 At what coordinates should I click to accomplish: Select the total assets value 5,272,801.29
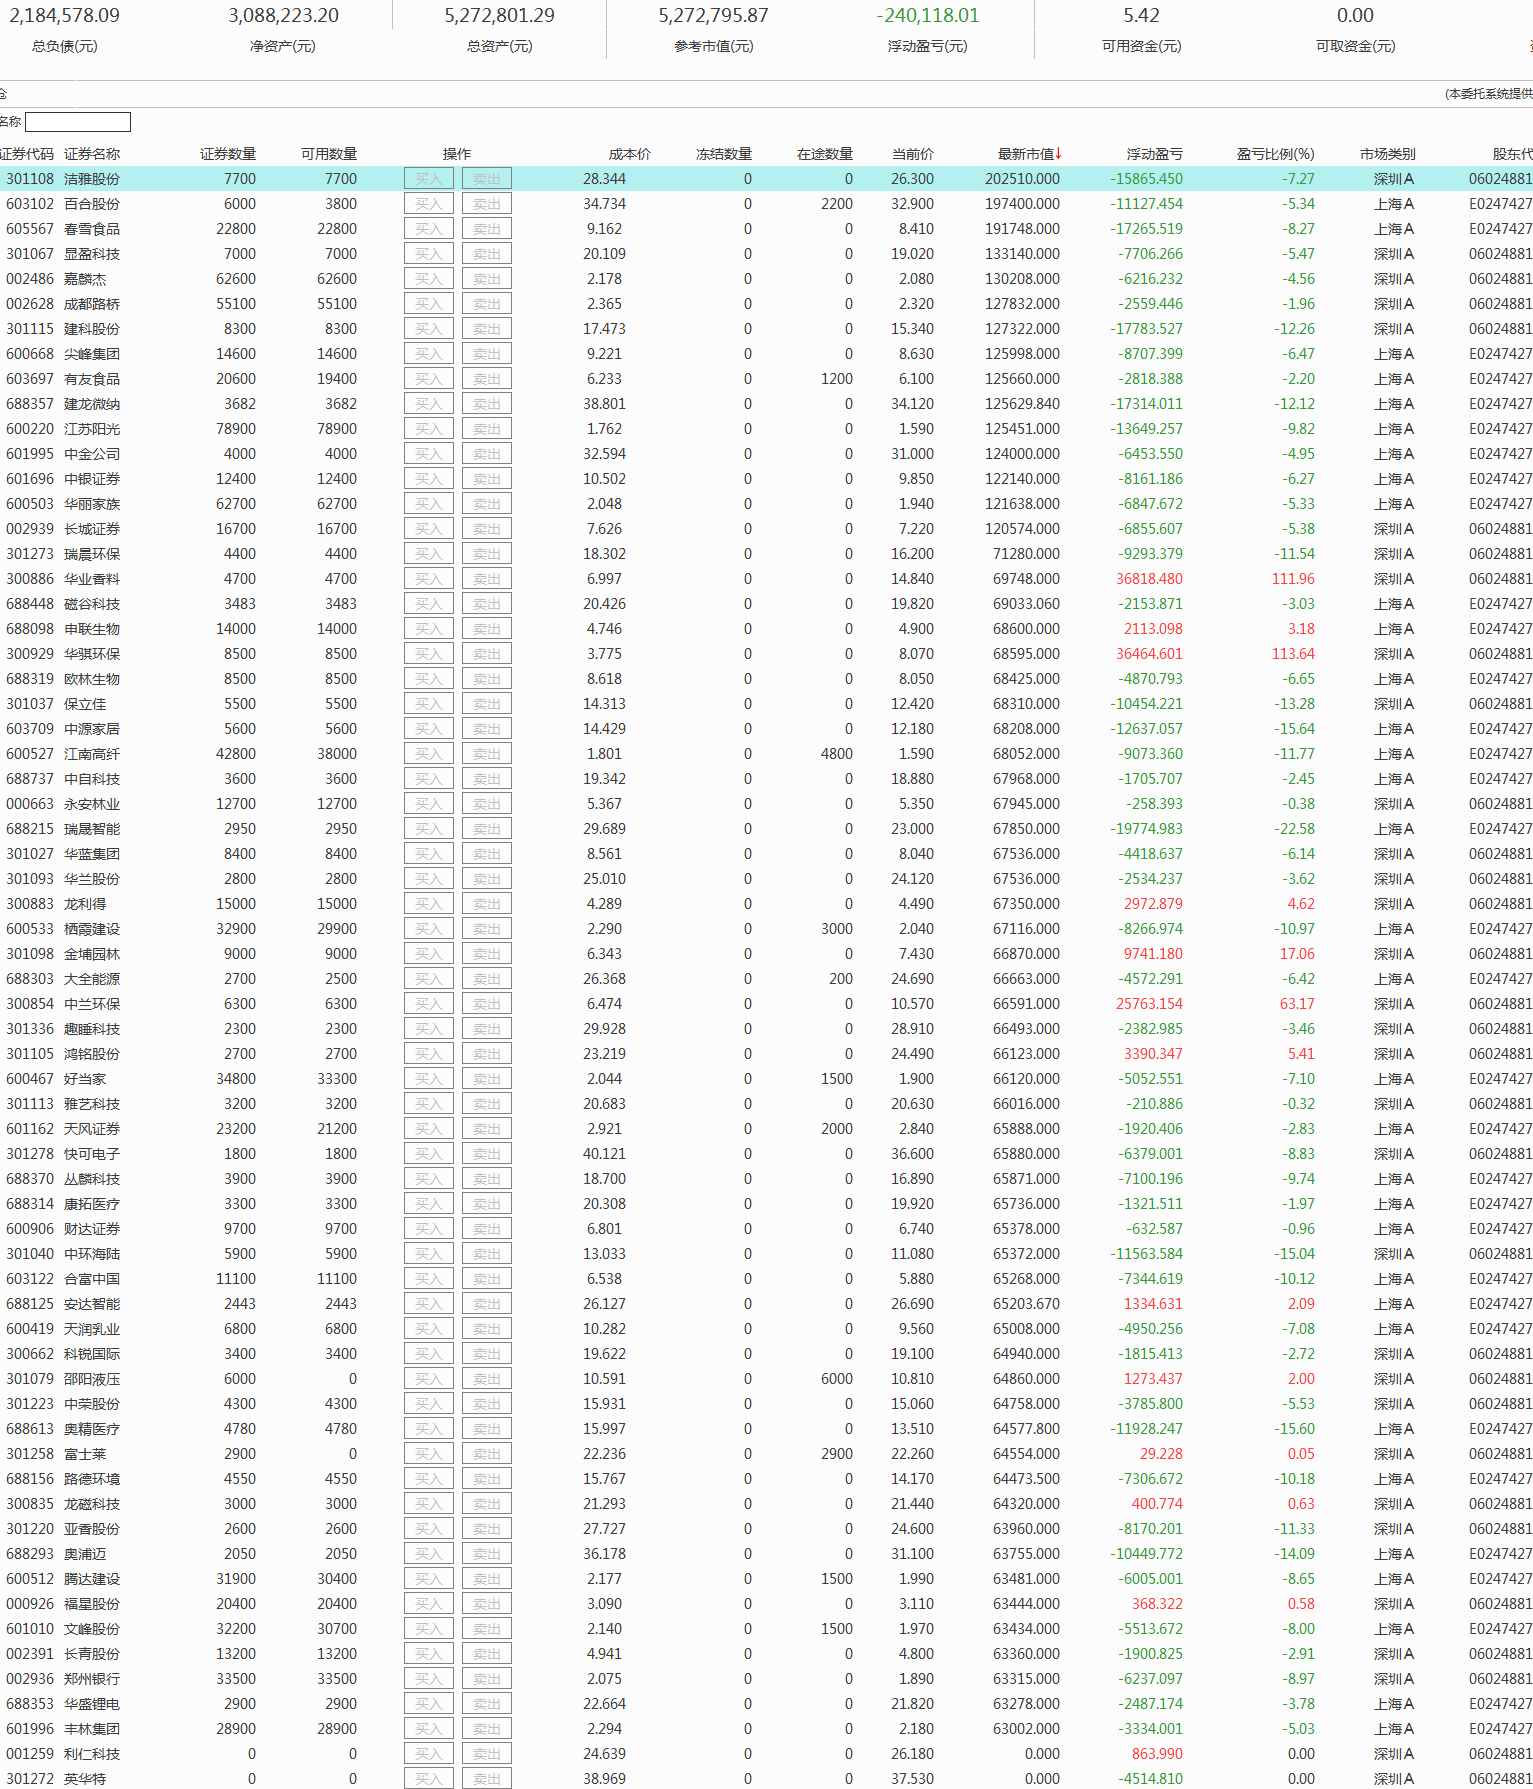pyautogui.click(x=499, y=16)
